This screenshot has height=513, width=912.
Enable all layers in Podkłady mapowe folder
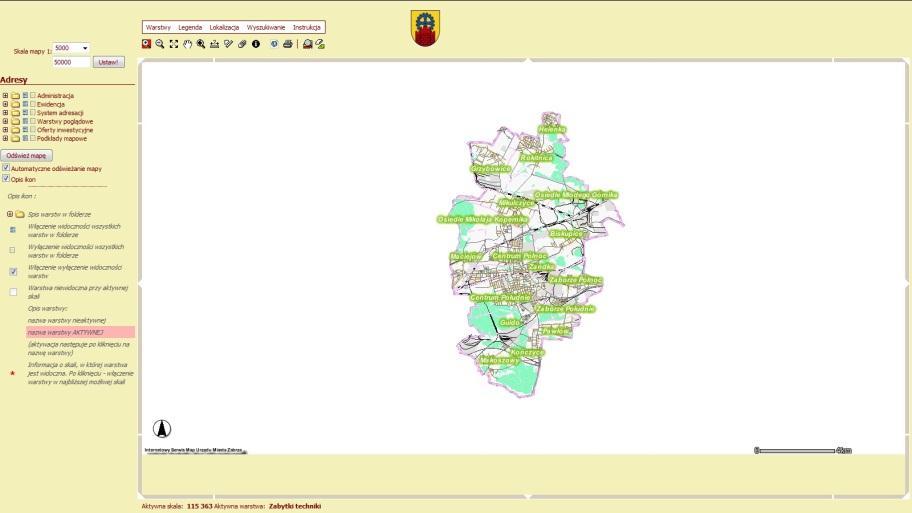(25, 138)
